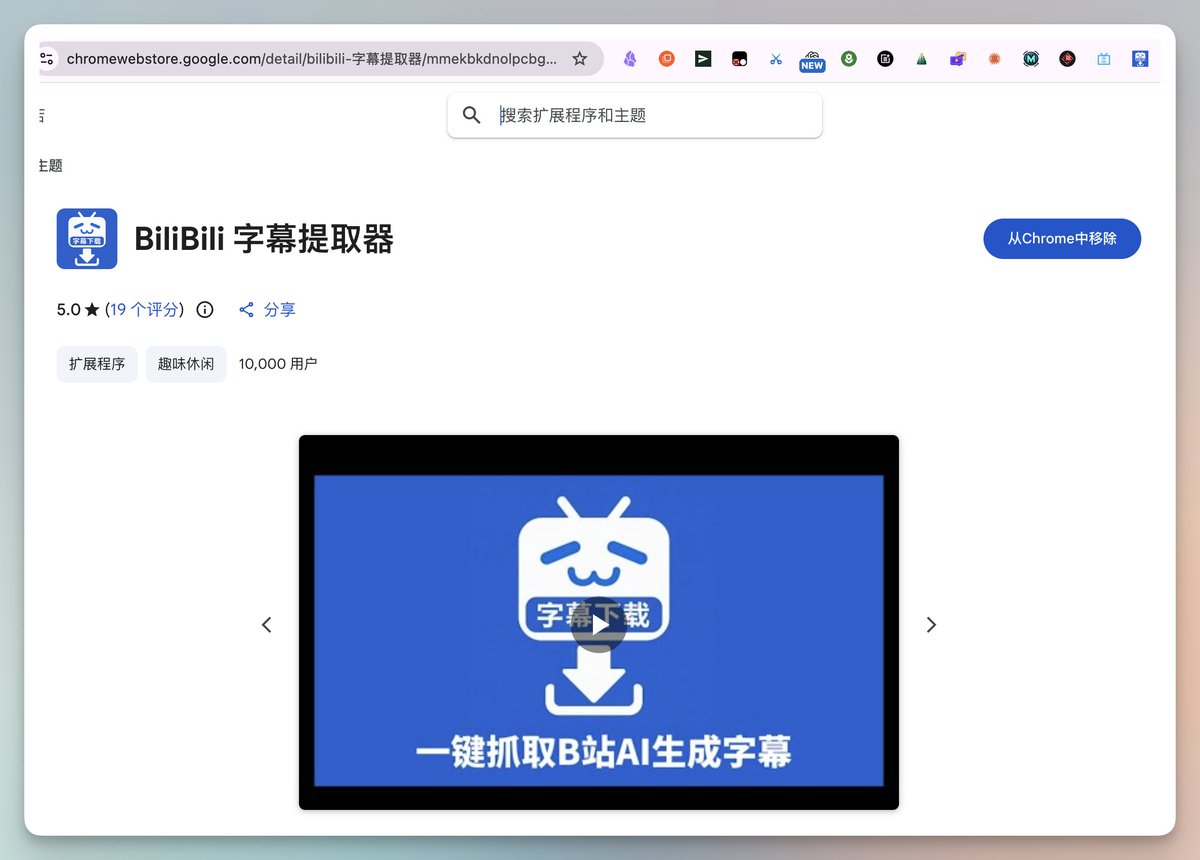Click the BiliBili 字幕提取器 logo image

(x=87, y=239)
